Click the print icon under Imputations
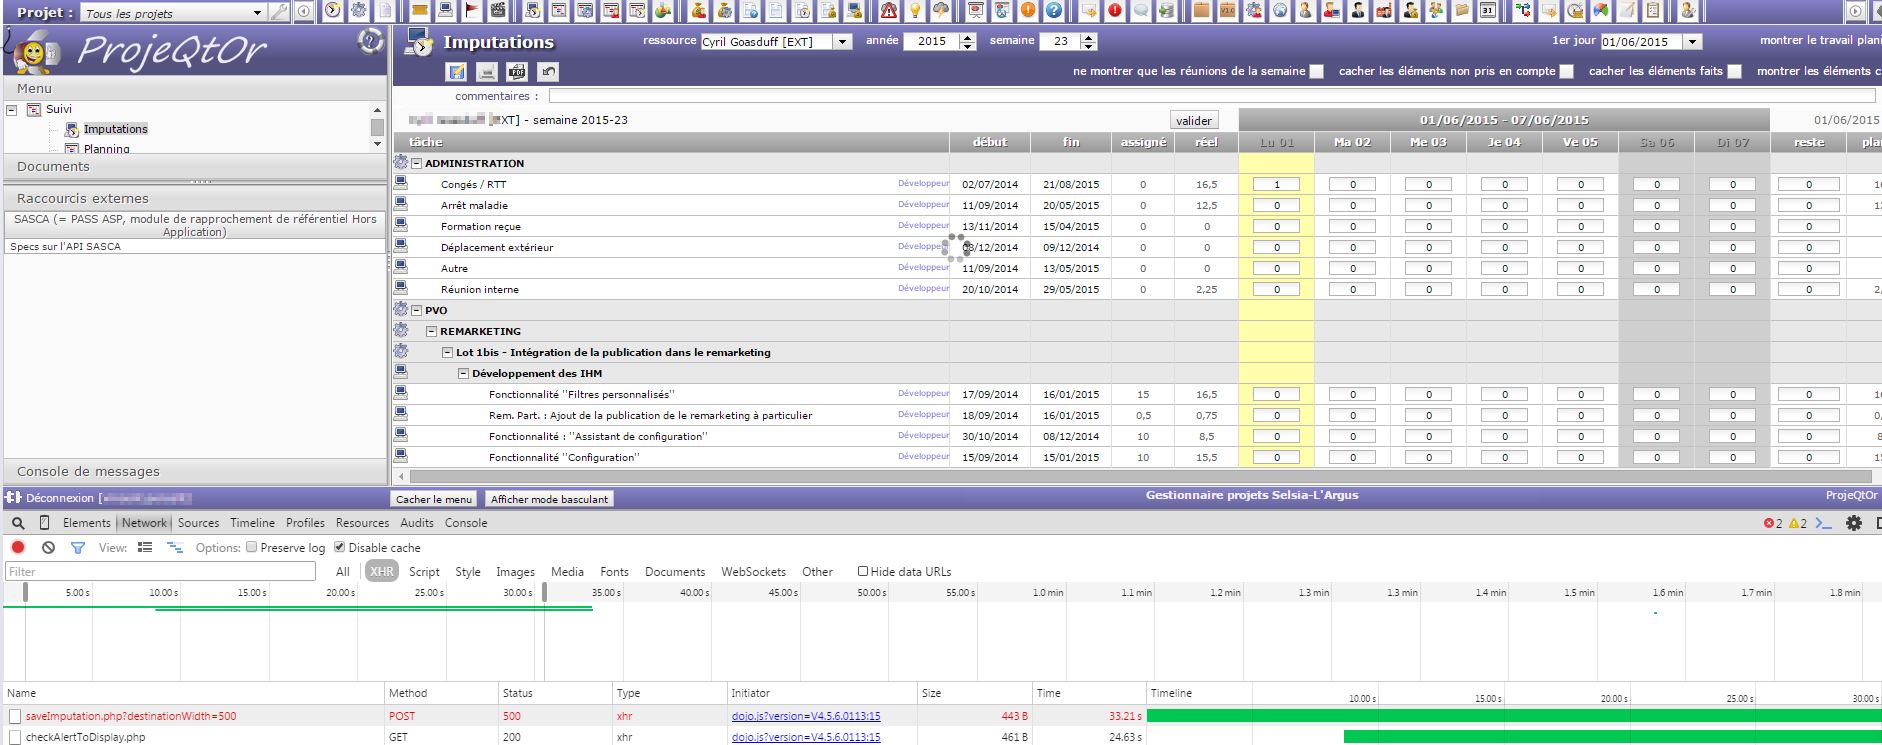Viewport: 1882px width, 745px height. pos(486,72)
